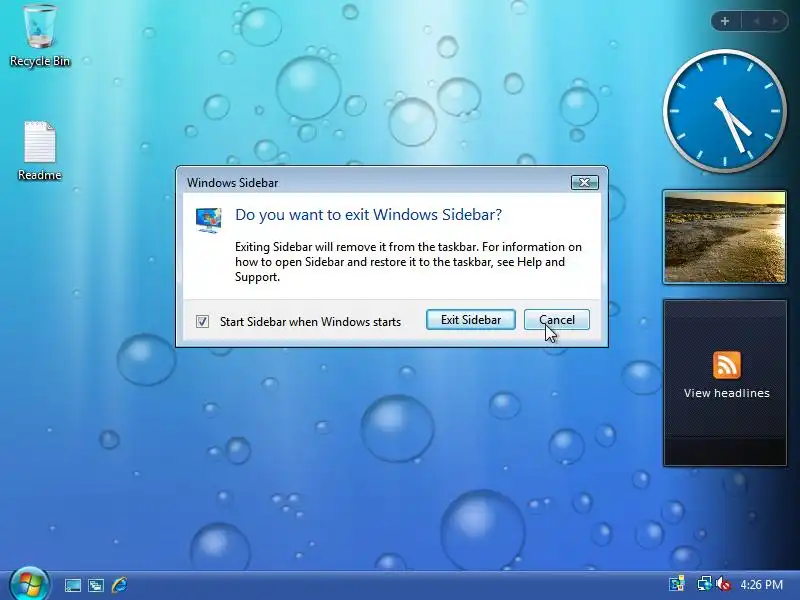Screen dimensions: 800x600
Task: Click Cancel in the Sidebar dialog
Action: pyautogui.click(x=557, y=320)
